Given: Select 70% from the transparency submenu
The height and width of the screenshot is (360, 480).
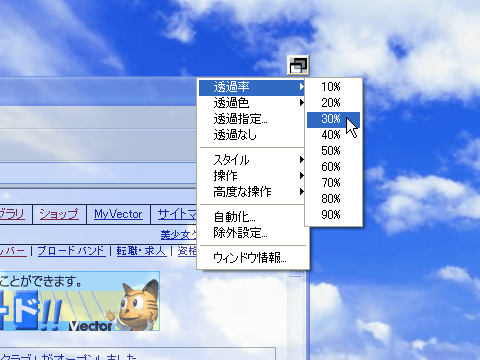Looking at the screenshot, I should coord(333,183).
